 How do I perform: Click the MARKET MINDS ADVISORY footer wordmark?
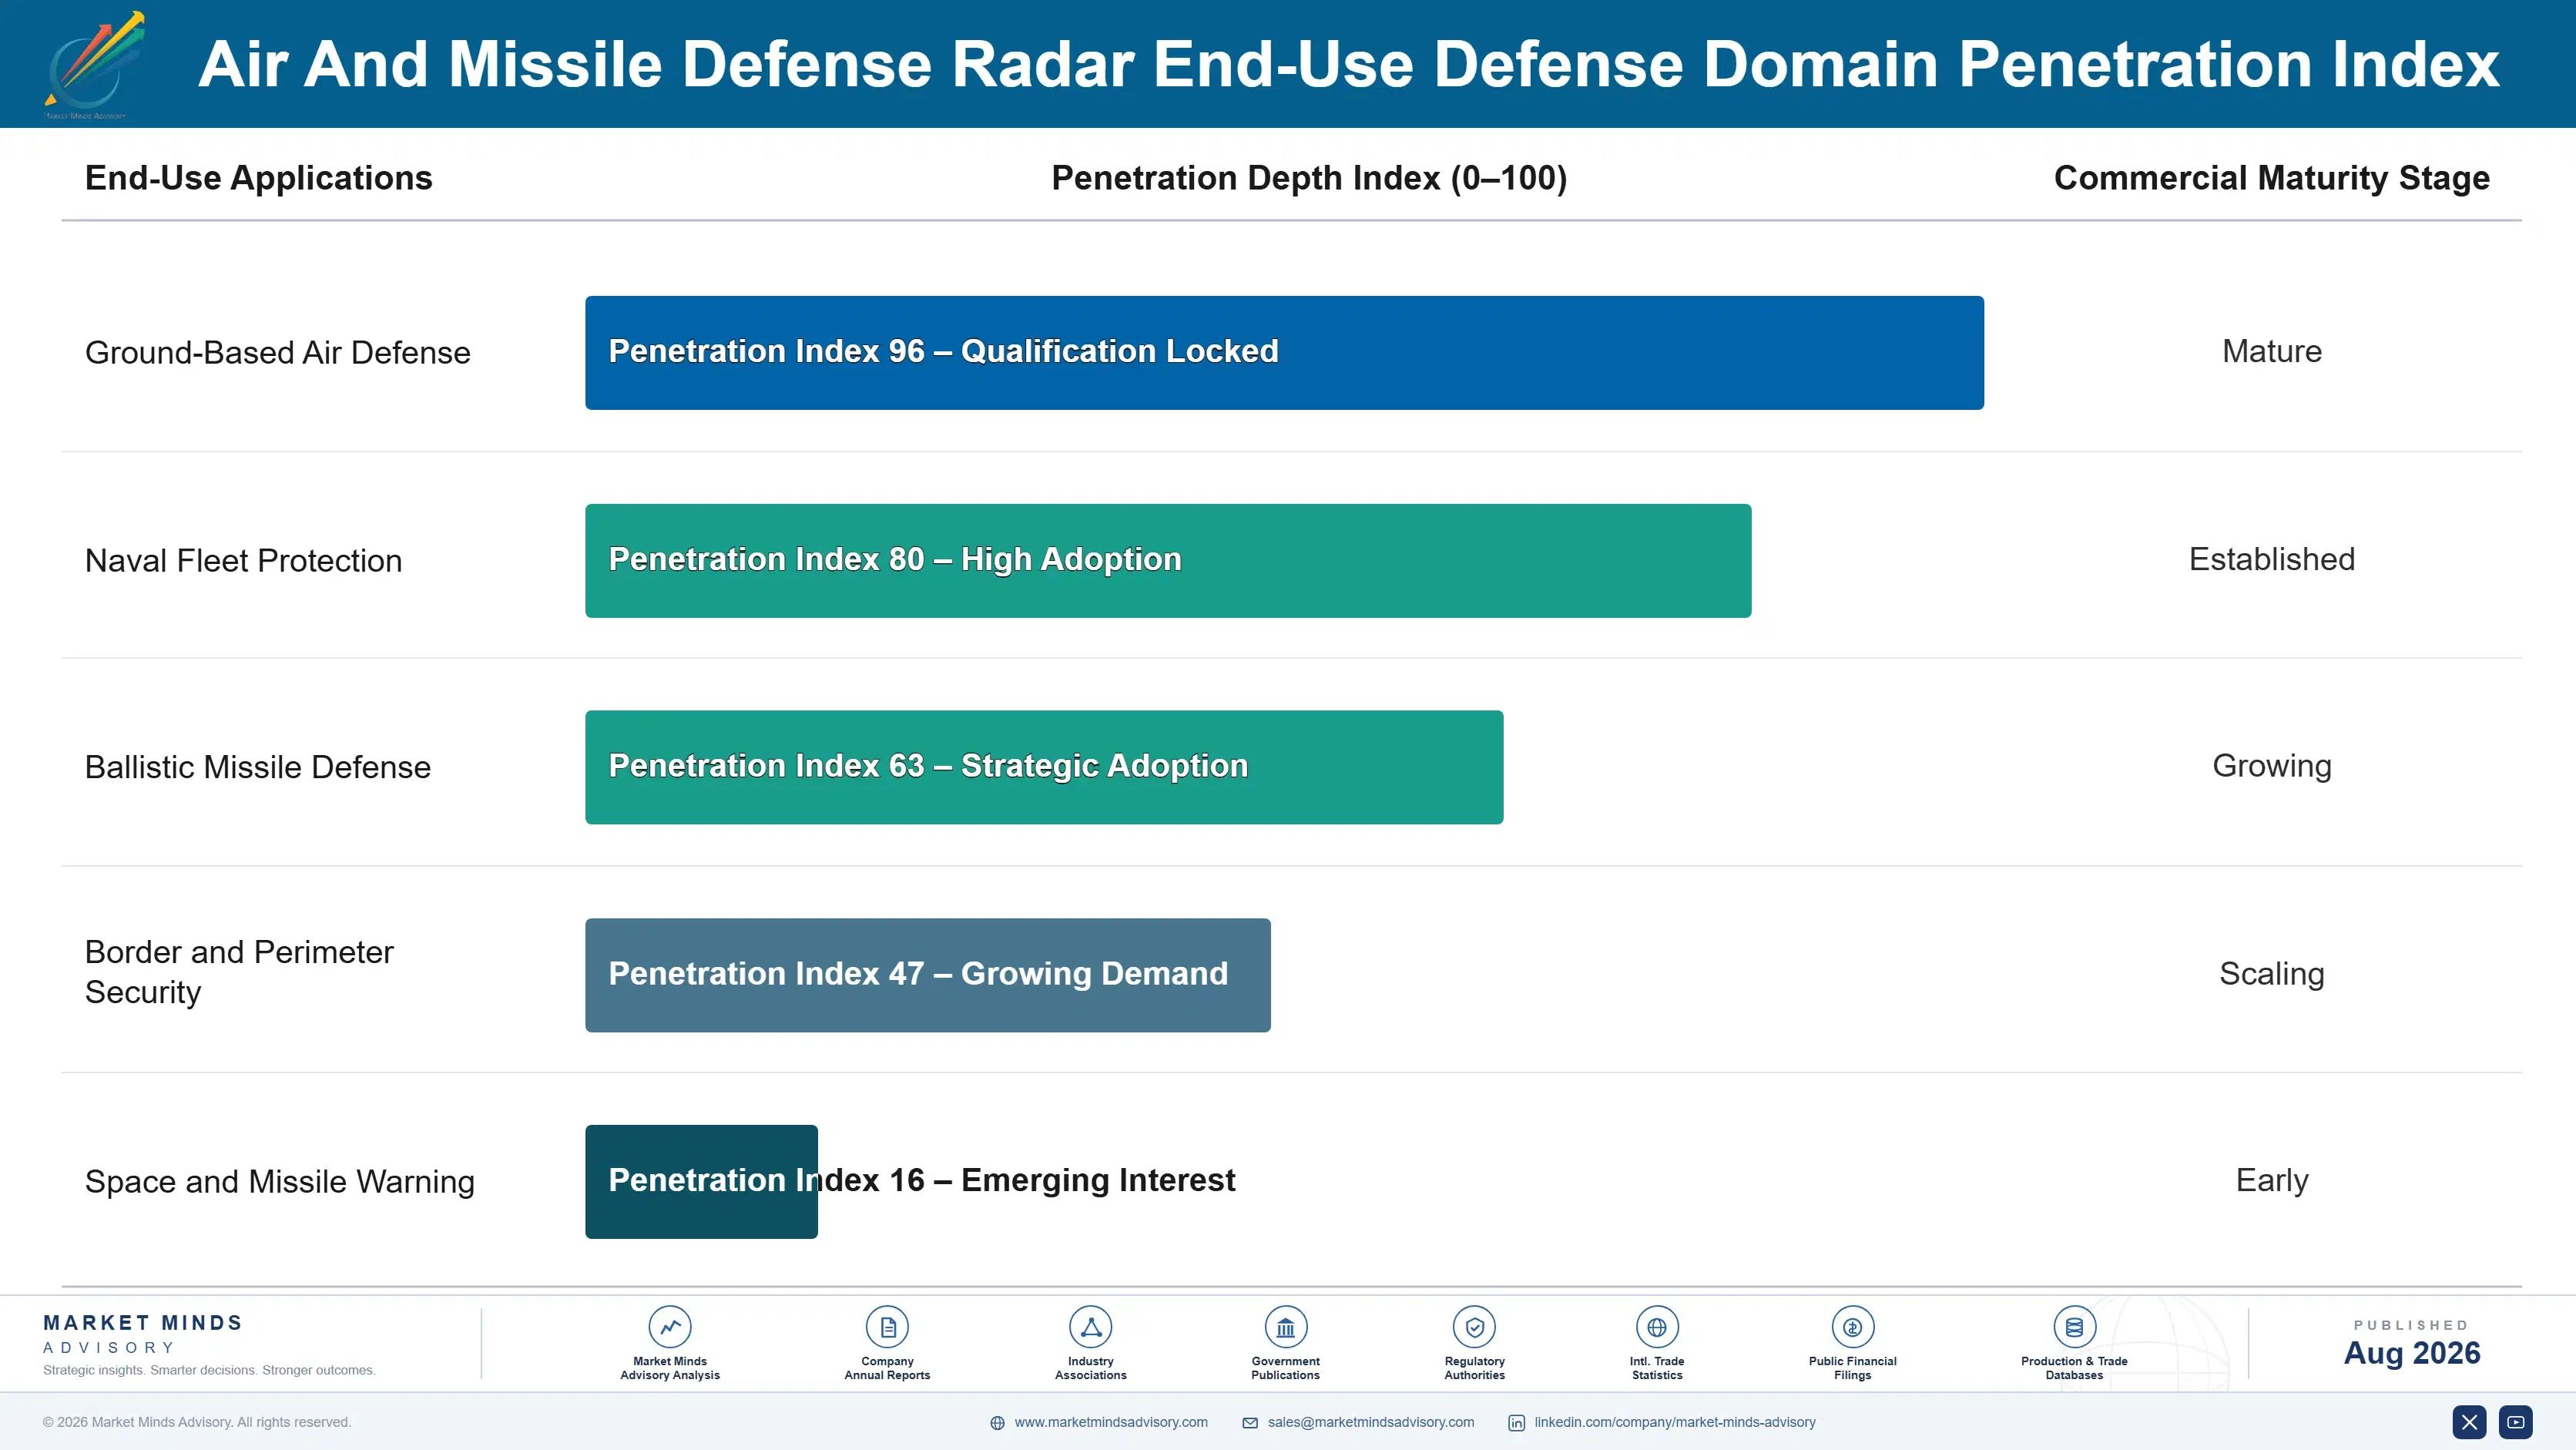(x=143, y=1334)
